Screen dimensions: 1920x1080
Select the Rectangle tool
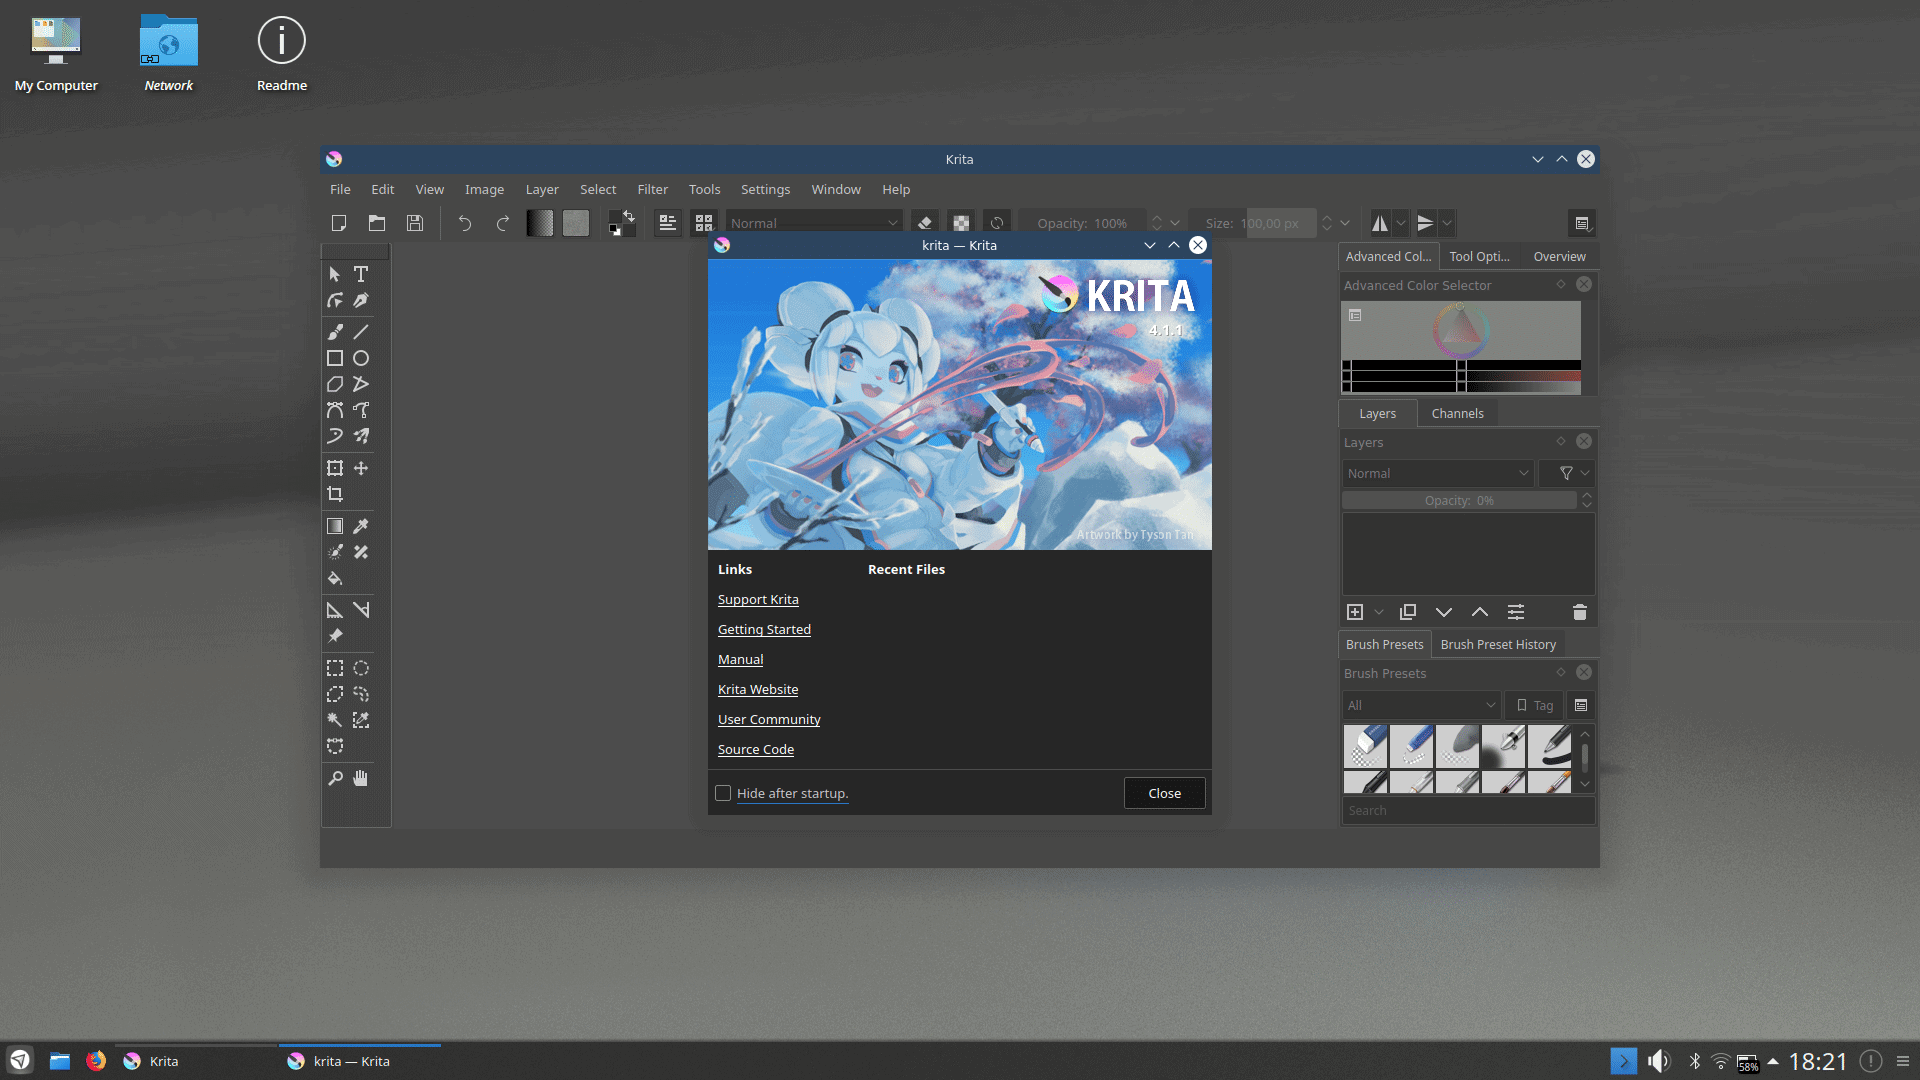(335, 358)
